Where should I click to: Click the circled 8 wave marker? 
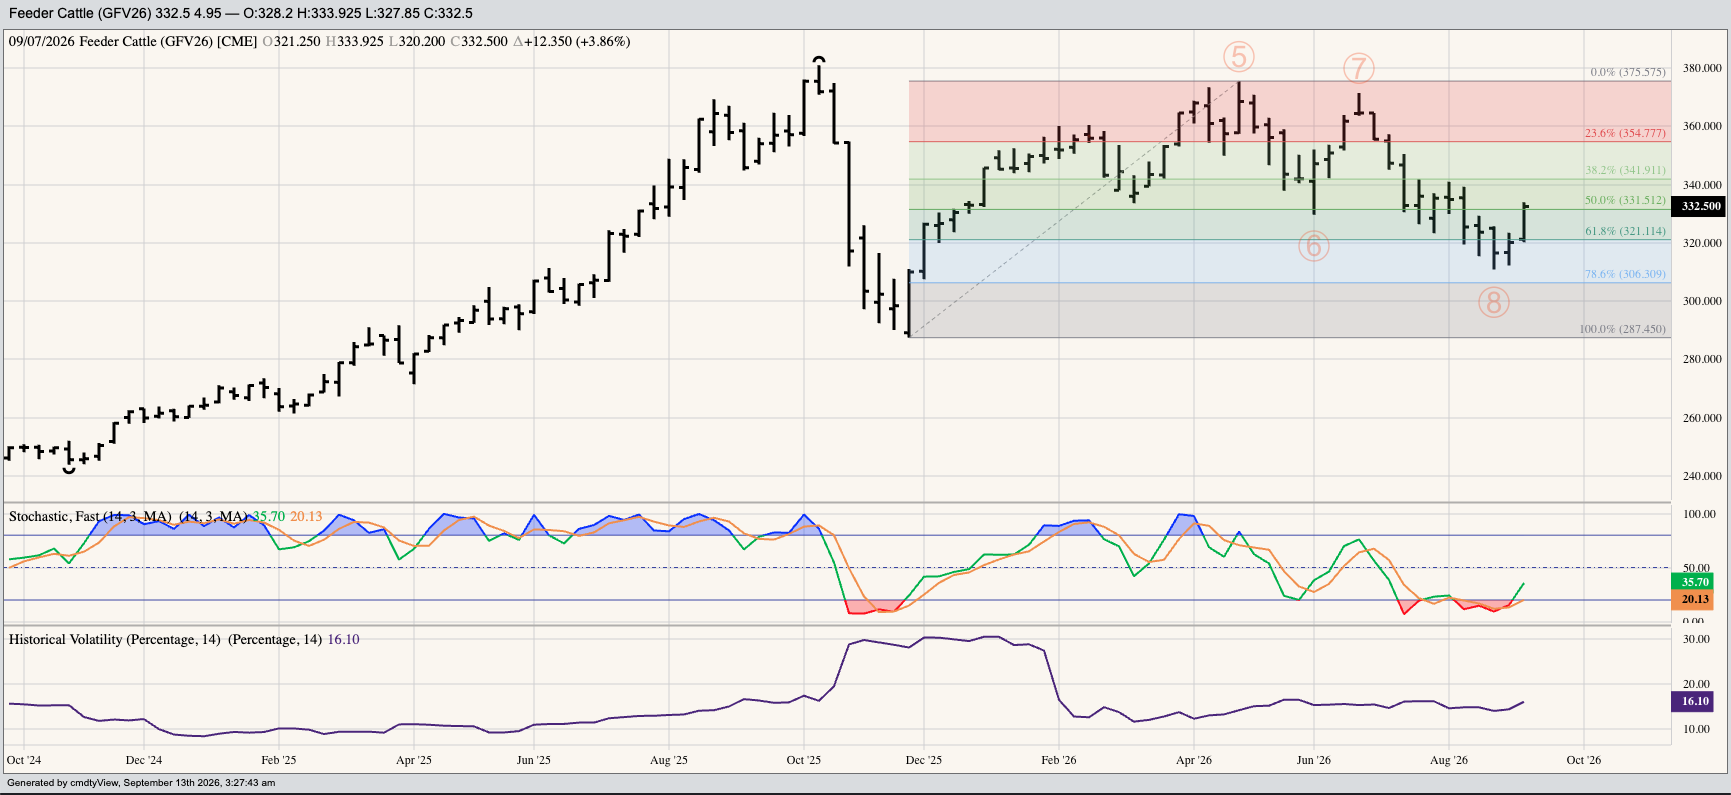1493,302
